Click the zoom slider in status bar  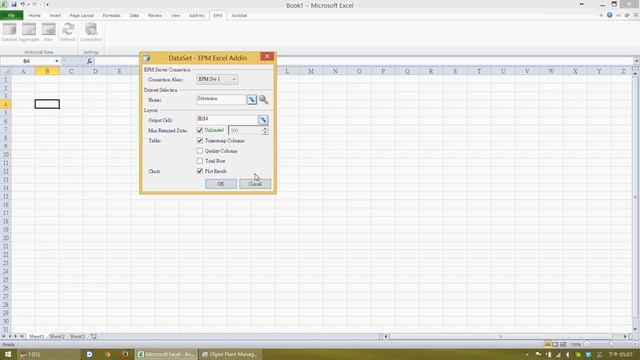click(x=610, y=344)
